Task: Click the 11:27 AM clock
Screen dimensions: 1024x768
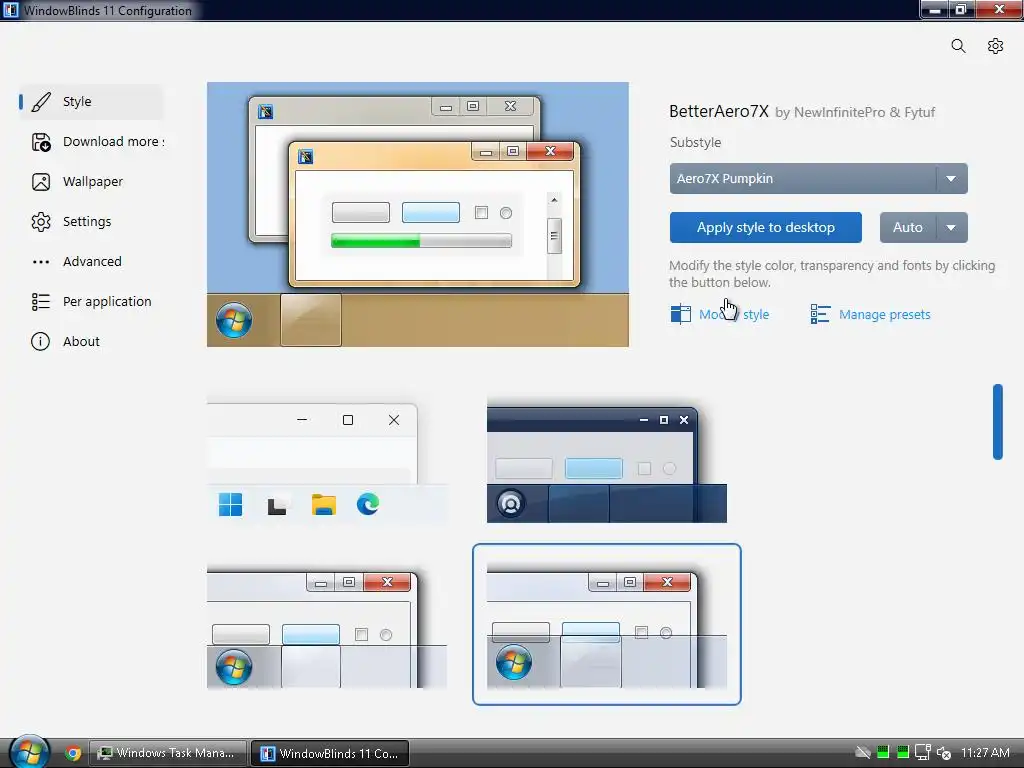Action: click(x=985, y=753)
